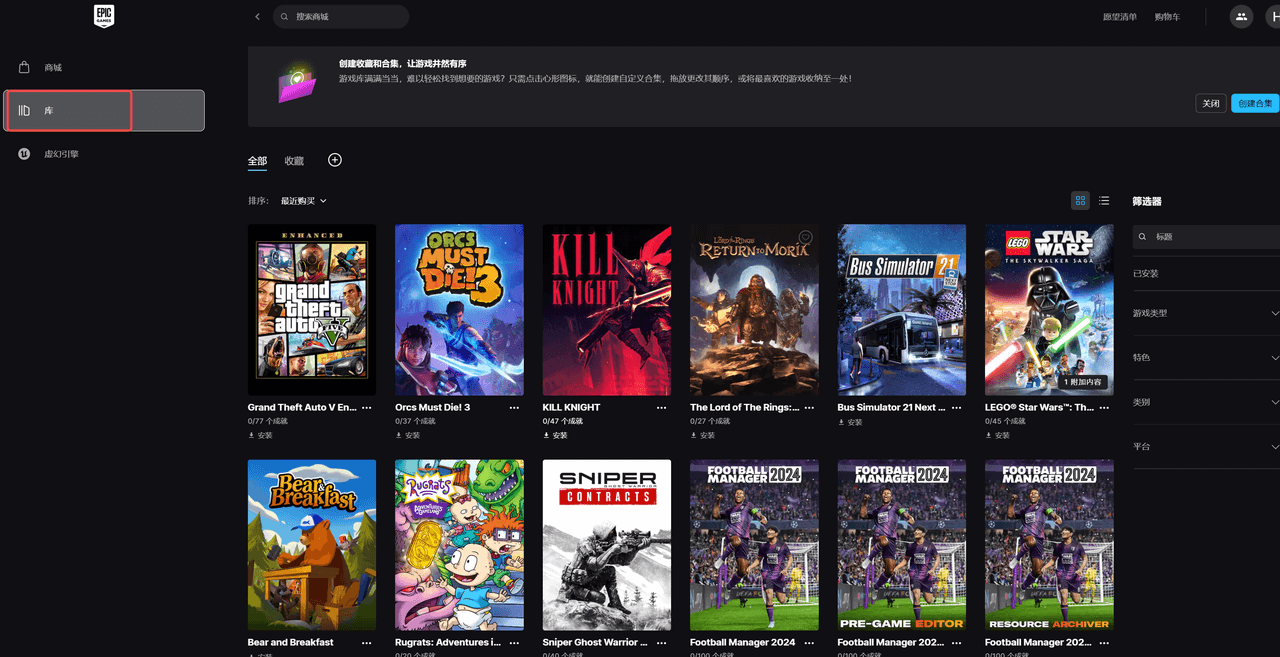This screenshot has width=1280, height=657.
Task: Expand the 游戏类型 filter section
Action: coord(1205,313)
